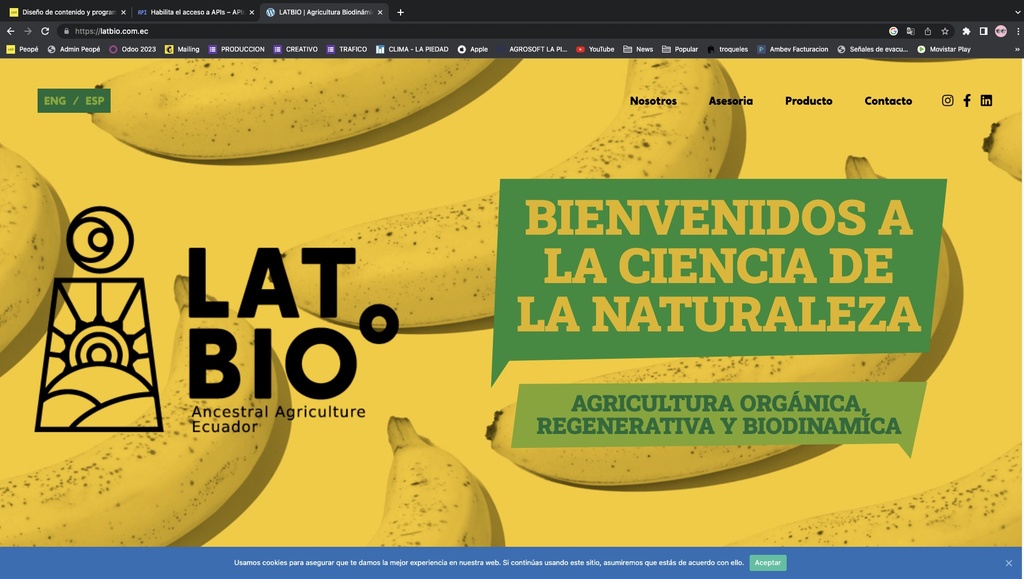Switch site language to ESP
Viewport: 1024px width, 579px height.
pyautogui.click(x=95, y=101)
